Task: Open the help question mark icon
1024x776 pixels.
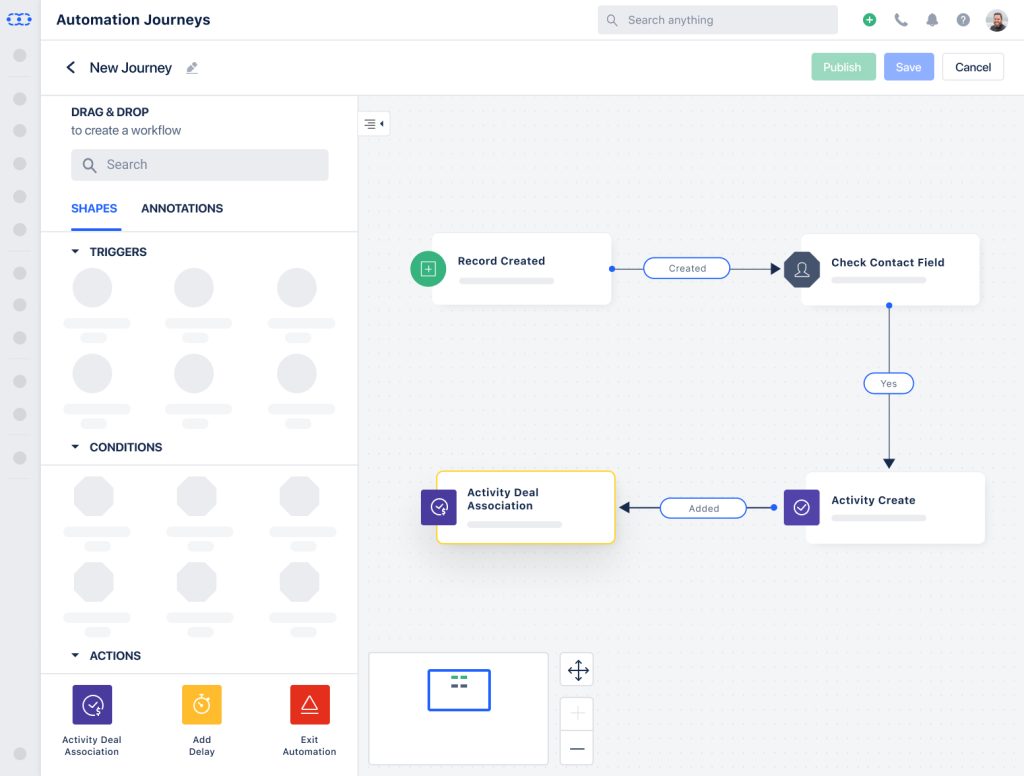Action: pyautogui.click(x=963, y=20)
